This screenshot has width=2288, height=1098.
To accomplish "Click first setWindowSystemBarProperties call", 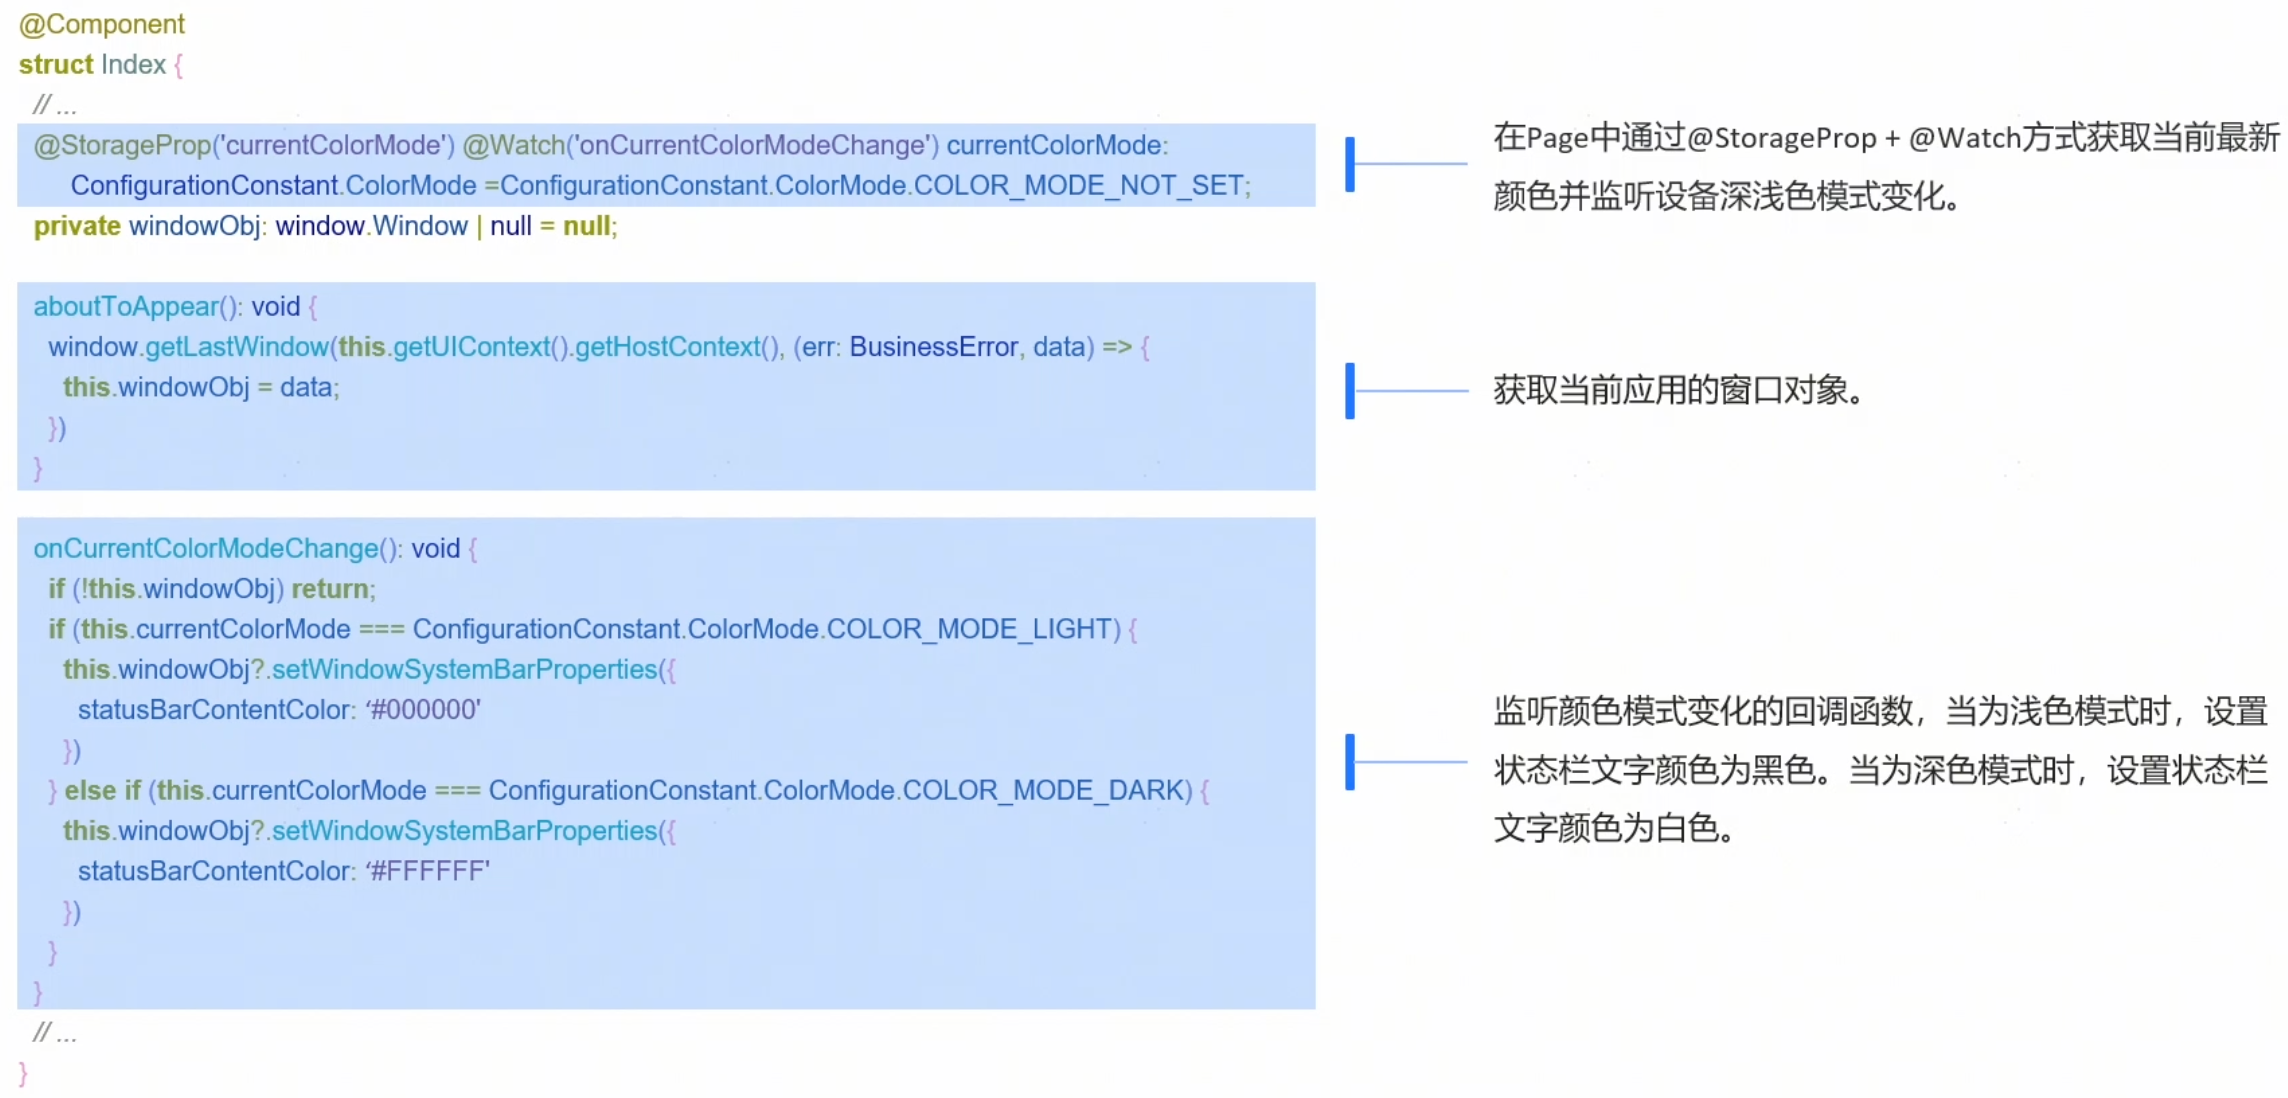I will pos(464,670).
